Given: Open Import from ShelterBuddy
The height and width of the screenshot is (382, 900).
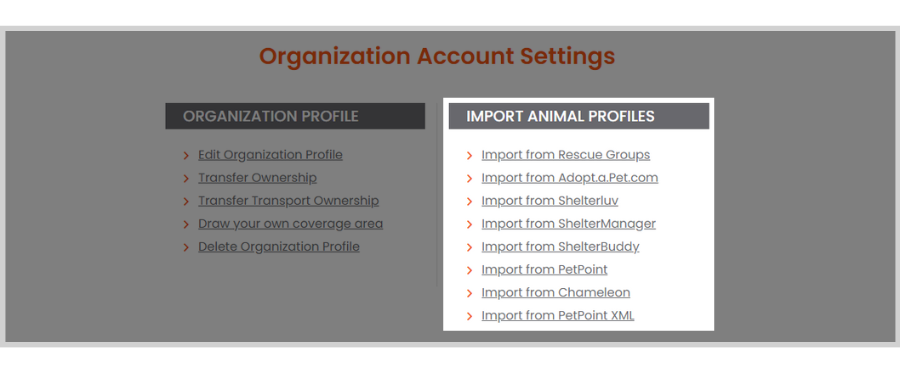Looking at the screenshot, I should (560, 247).
